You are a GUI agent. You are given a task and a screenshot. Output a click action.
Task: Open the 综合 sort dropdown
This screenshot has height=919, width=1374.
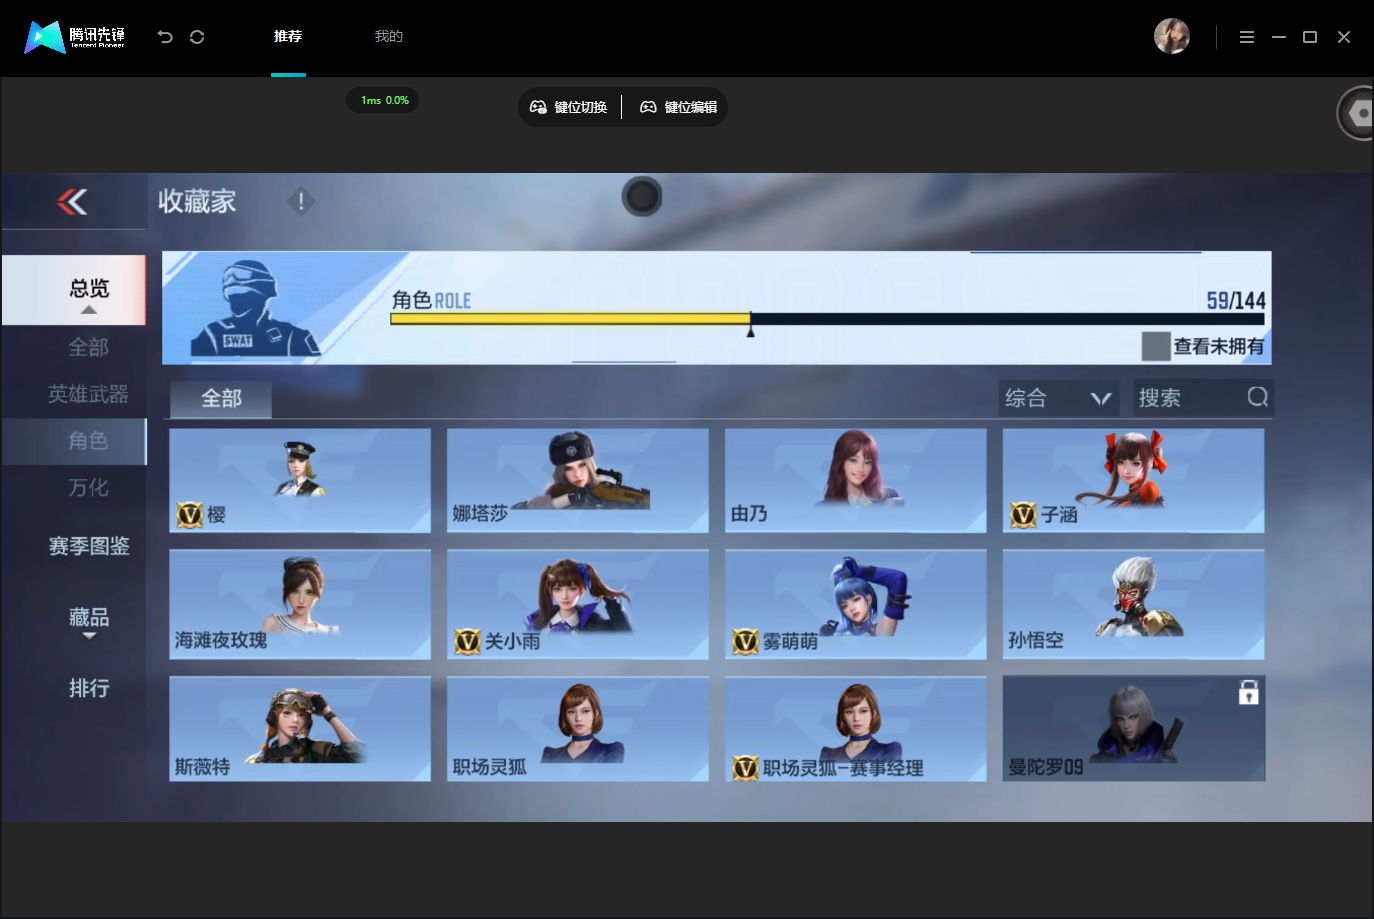click(x=1059, y=398)
